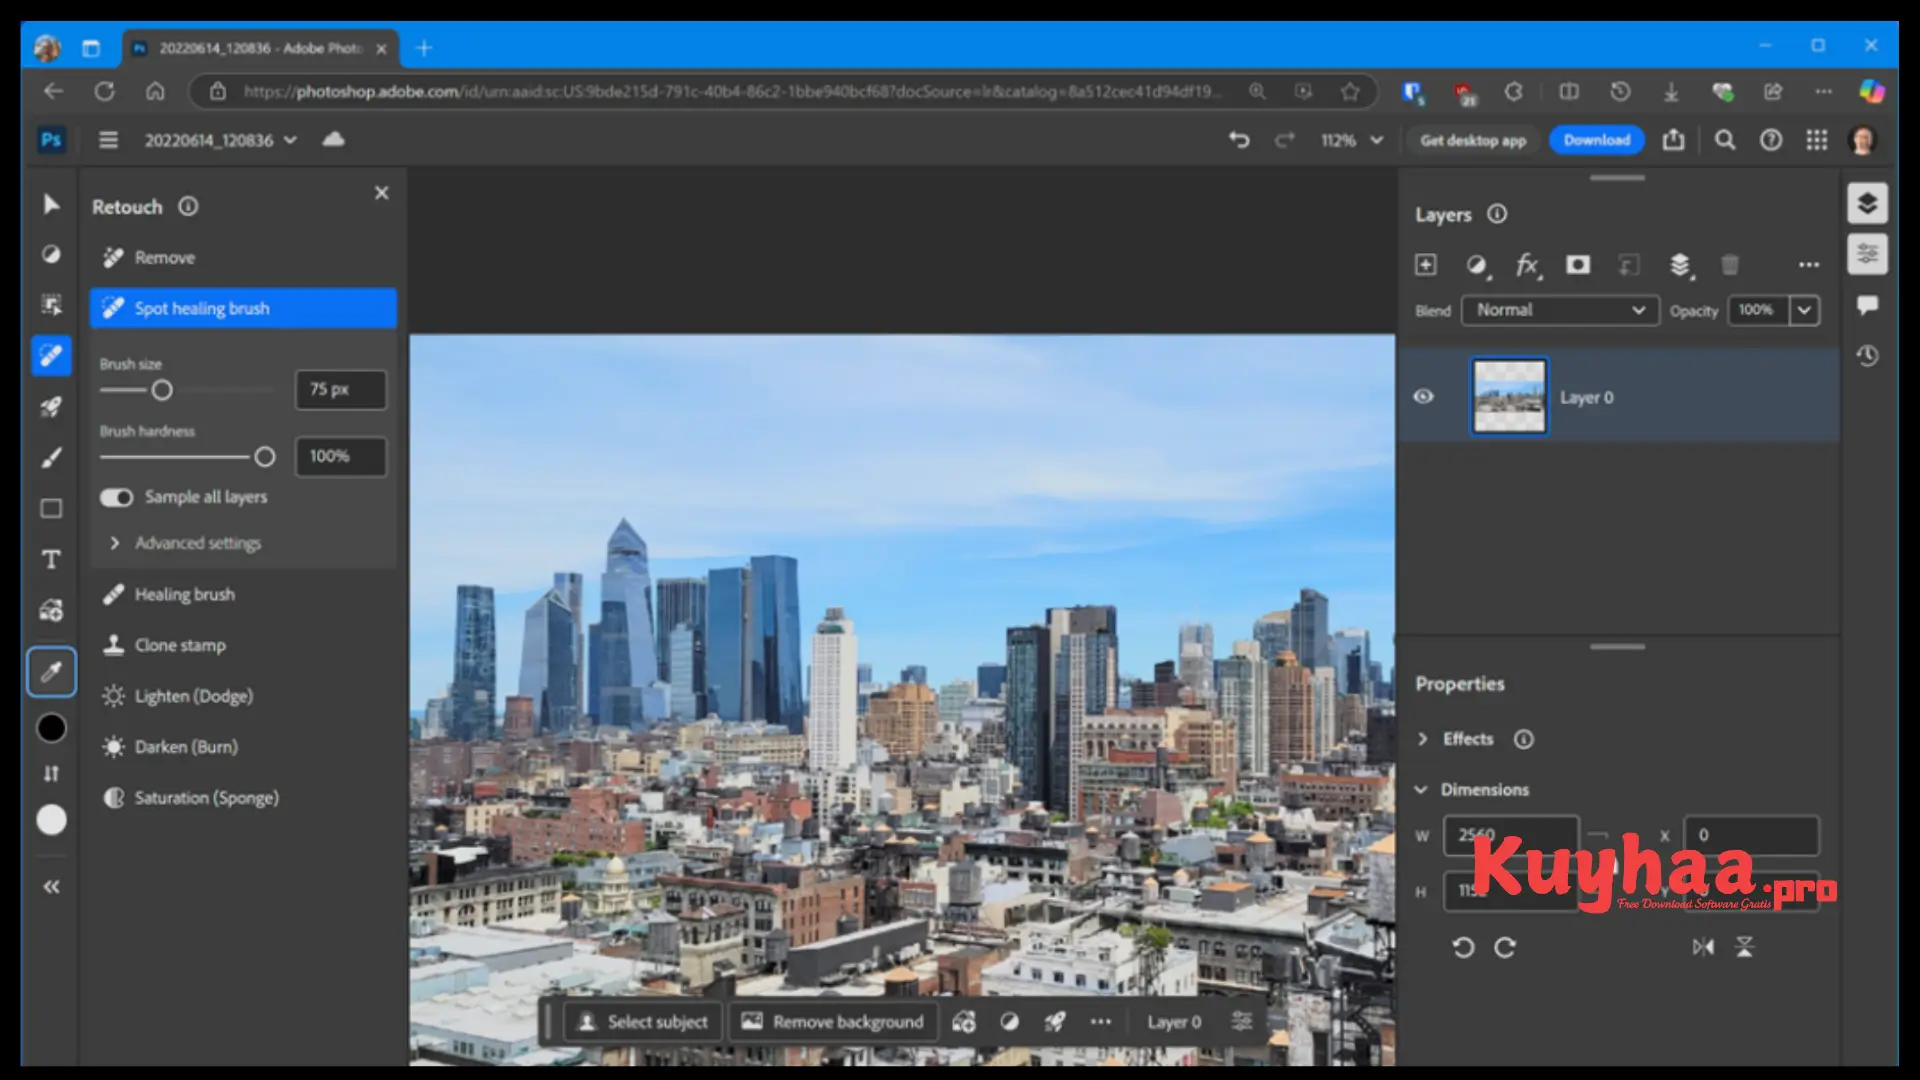Open the share export icon
This screenshot has width=1920, height=1080.
[1673, 140]
